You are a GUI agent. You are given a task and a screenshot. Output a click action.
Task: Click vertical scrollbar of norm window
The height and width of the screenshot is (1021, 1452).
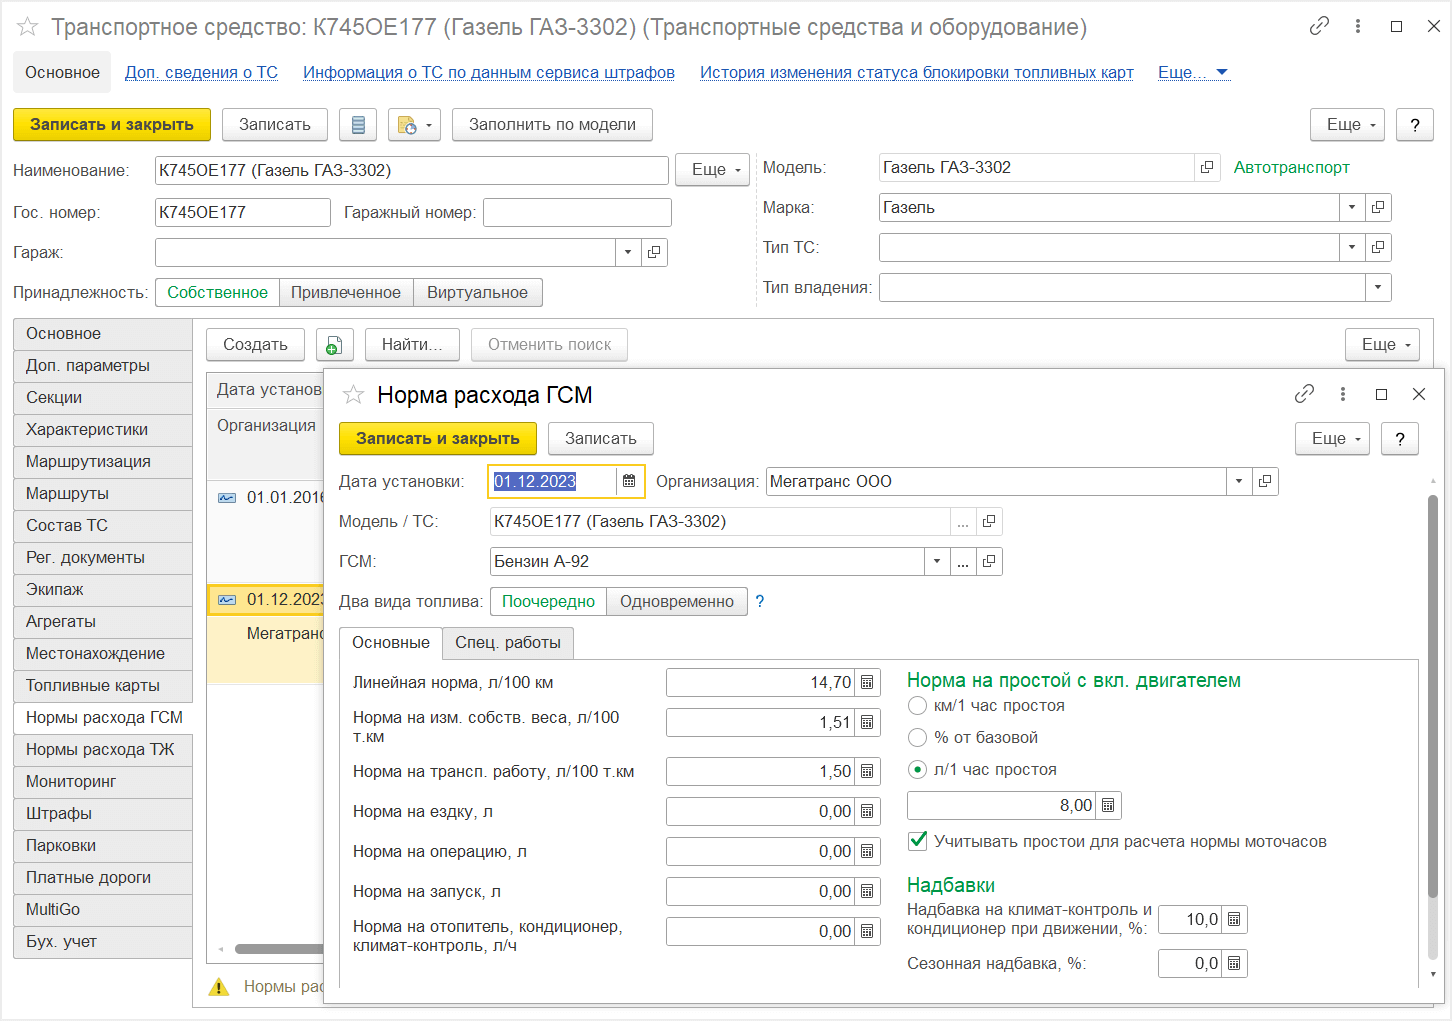point(1433,694)
